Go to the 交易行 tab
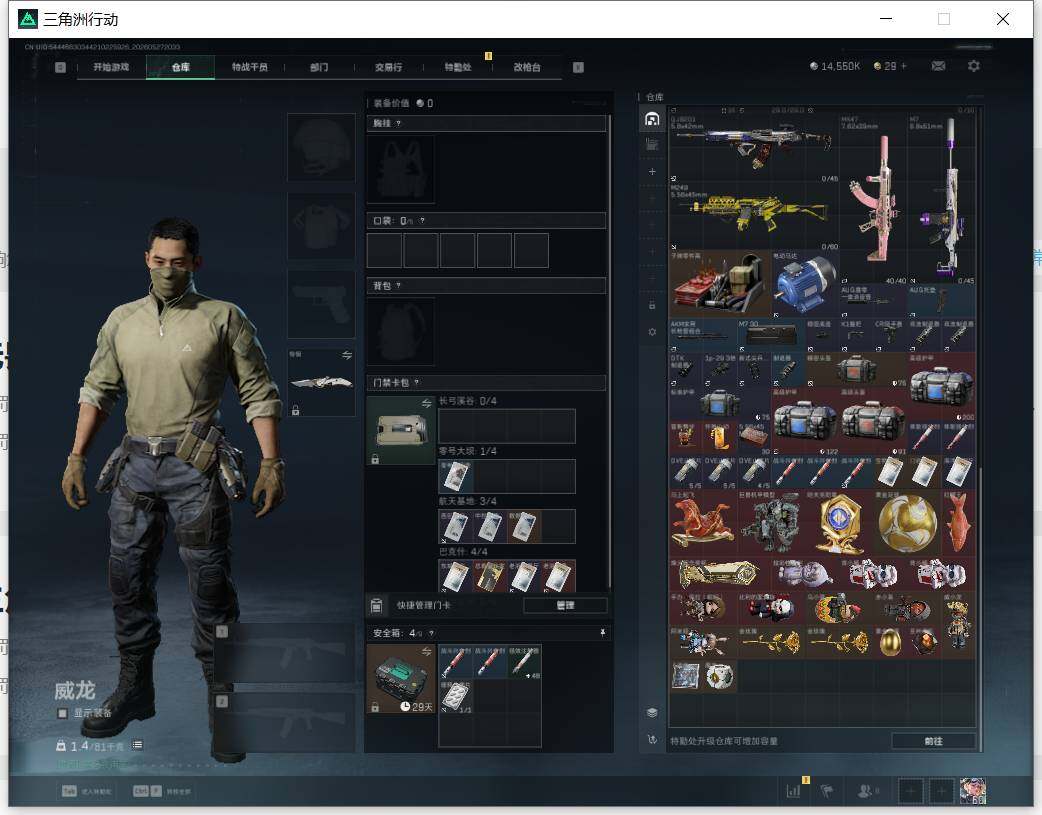1042x815 pixels. [x=388, y=67]
